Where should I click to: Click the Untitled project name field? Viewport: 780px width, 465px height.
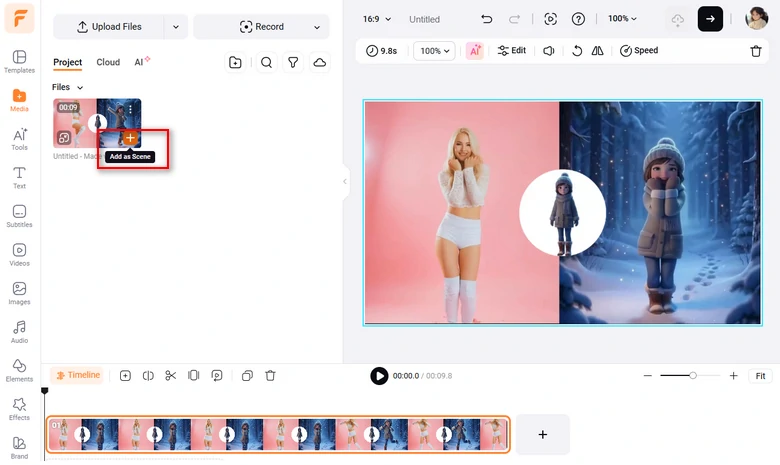click(424, 19)
